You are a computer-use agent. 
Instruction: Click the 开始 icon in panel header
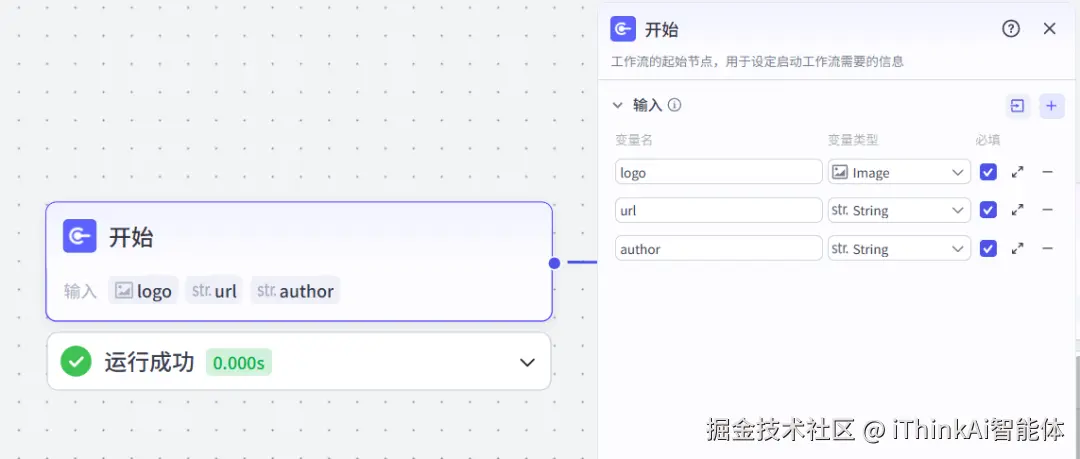(x=623, y=29)
